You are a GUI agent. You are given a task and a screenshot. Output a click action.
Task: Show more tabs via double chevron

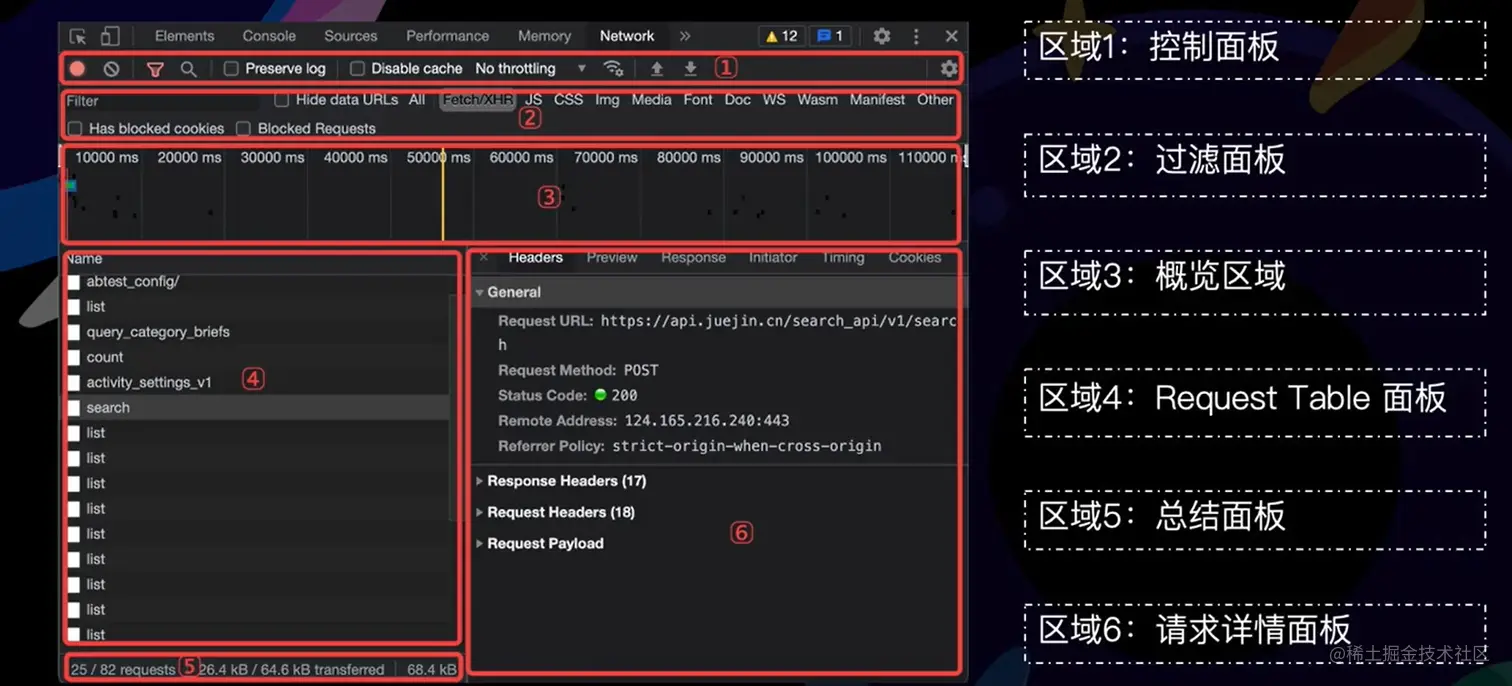coord(685,36)
